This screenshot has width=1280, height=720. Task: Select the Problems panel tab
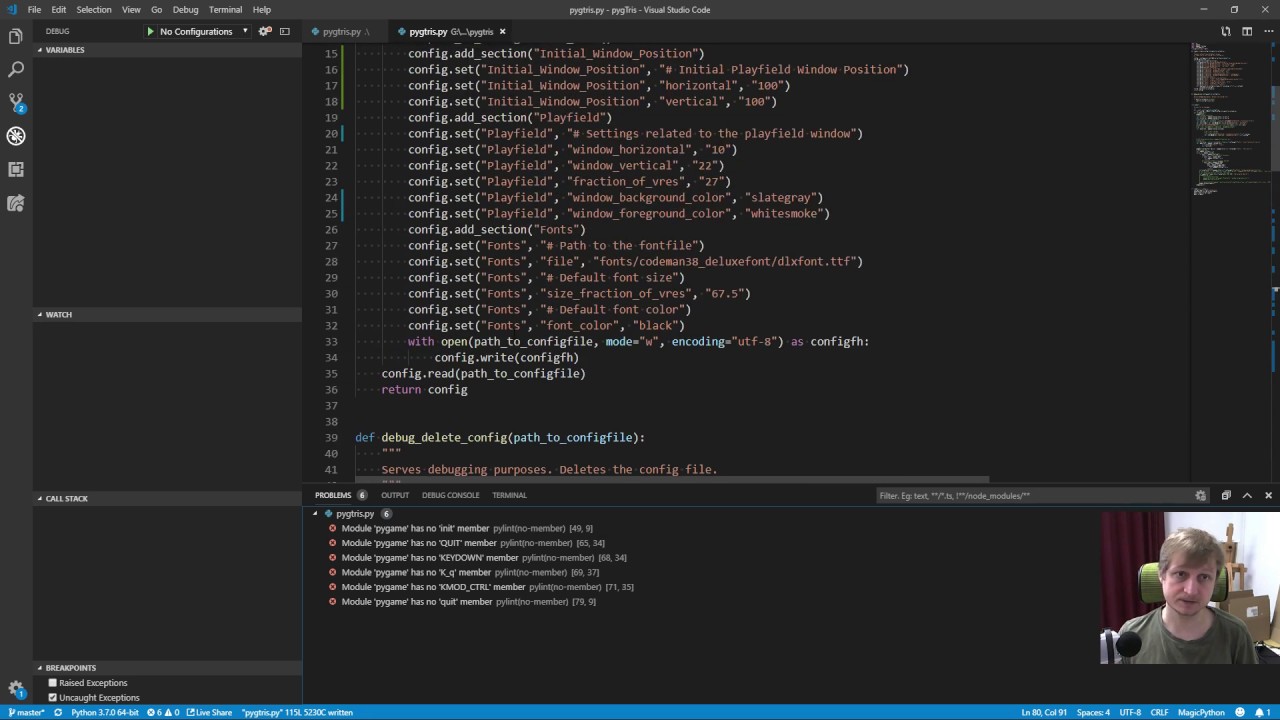[x=333, y=495]
